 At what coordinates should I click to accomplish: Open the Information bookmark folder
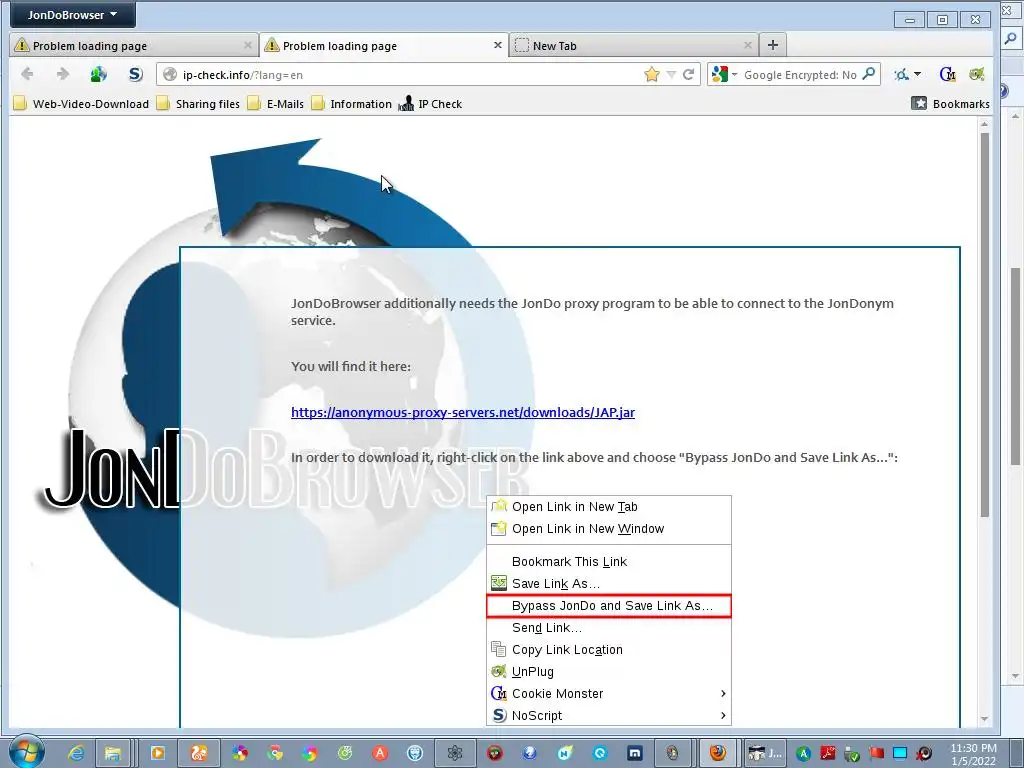click(351, 104)
